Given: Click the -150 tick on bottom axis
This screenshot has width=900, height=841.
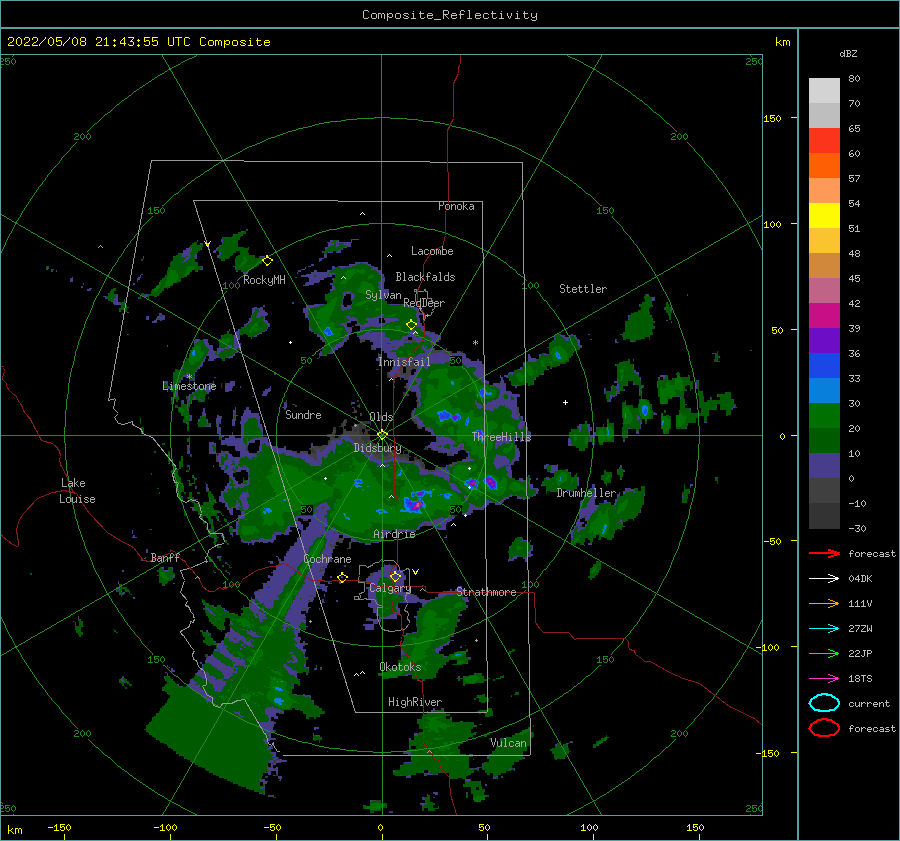Looking at the screenshot, I should [x=59, y=827].
